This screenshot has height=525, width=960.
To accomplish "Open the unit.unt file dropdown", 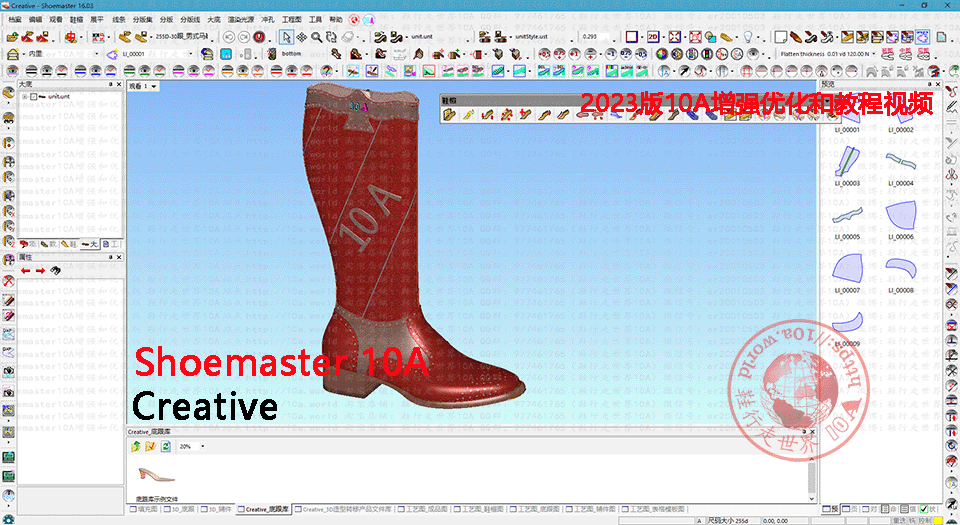I will [x=468, y=39].
